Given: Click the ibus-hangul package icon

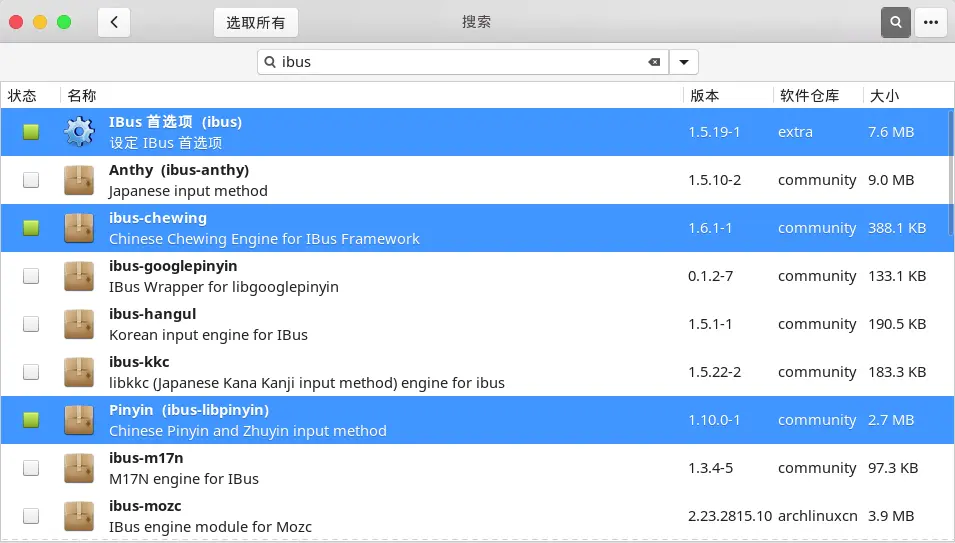Looking at the screenshot, I should tap(79, 324).
